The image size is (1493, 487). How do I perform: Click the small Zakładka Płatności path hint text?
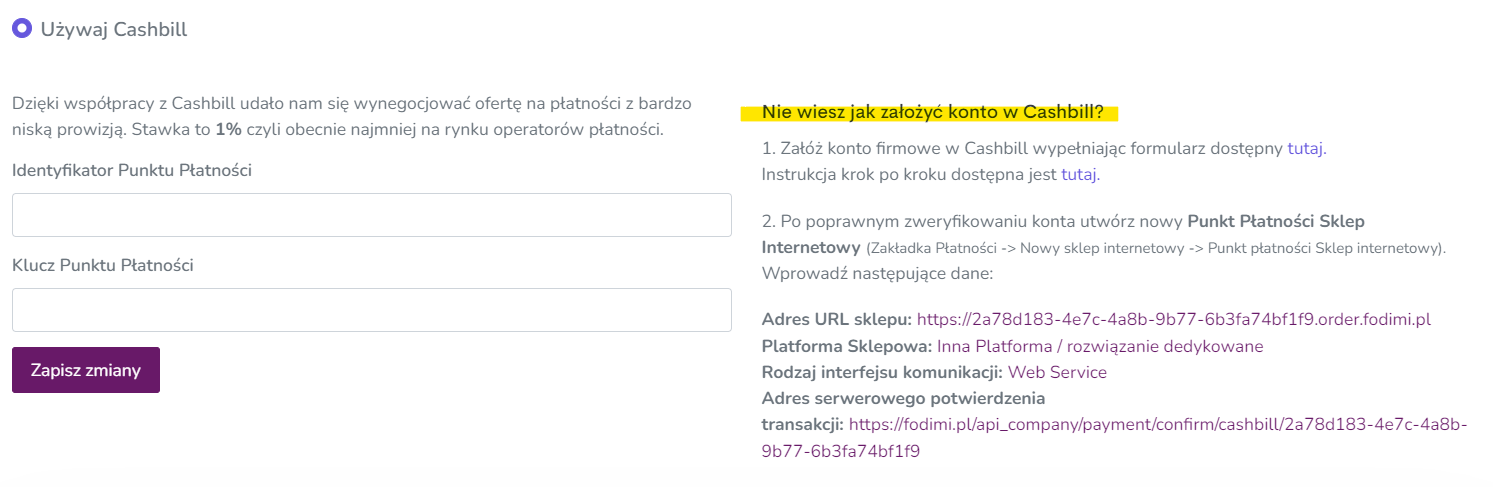[1156, 247]
